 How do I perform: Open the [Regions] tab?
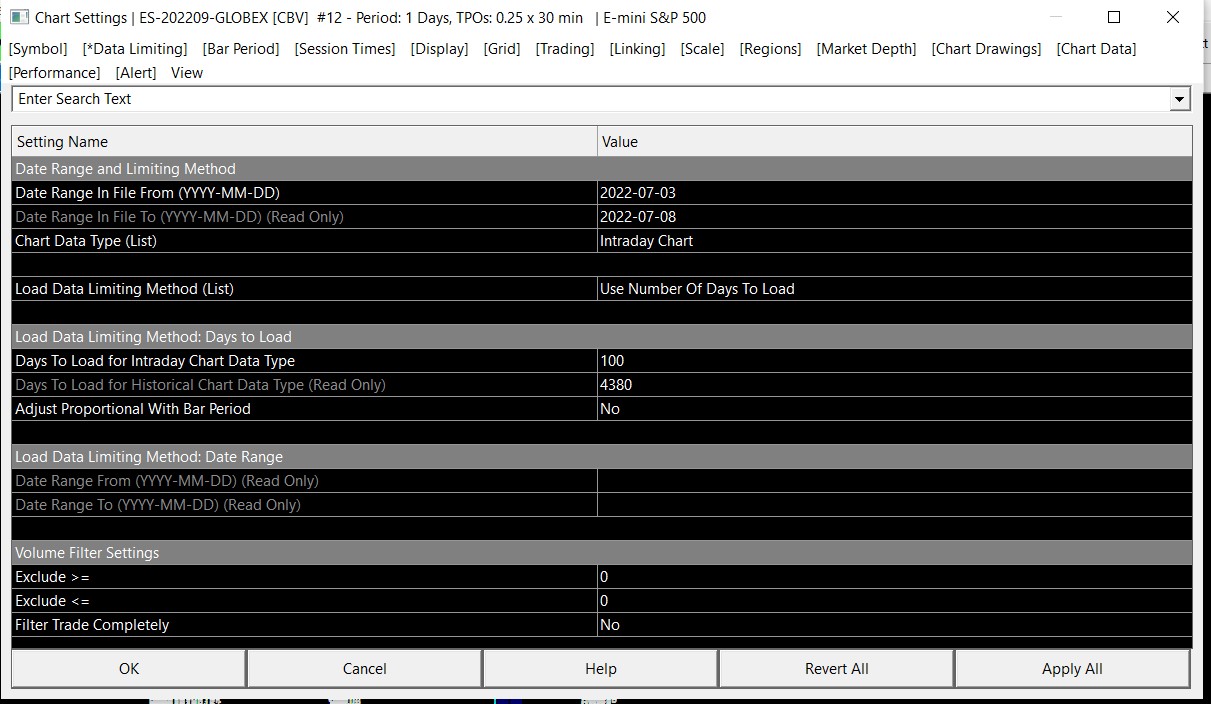click(x=771, y=49)
